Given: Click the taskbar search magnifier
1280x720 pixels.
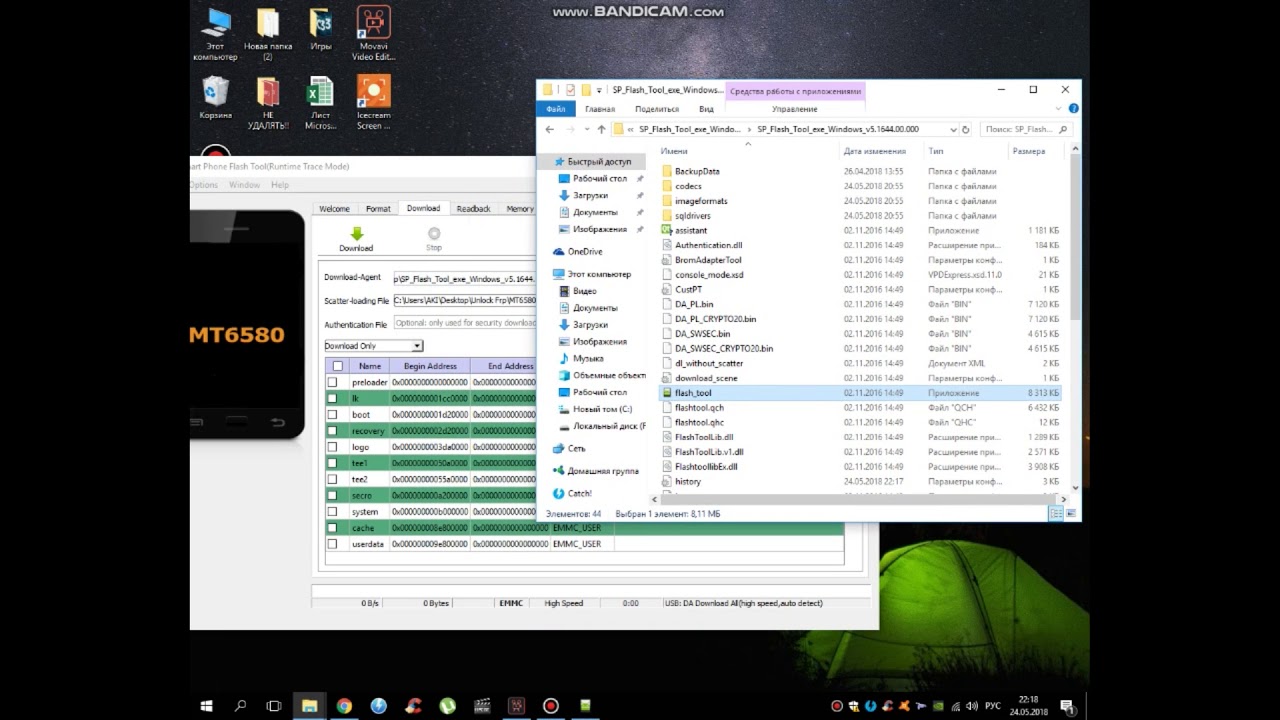Looking at the screenshot, I should [240, 706].
